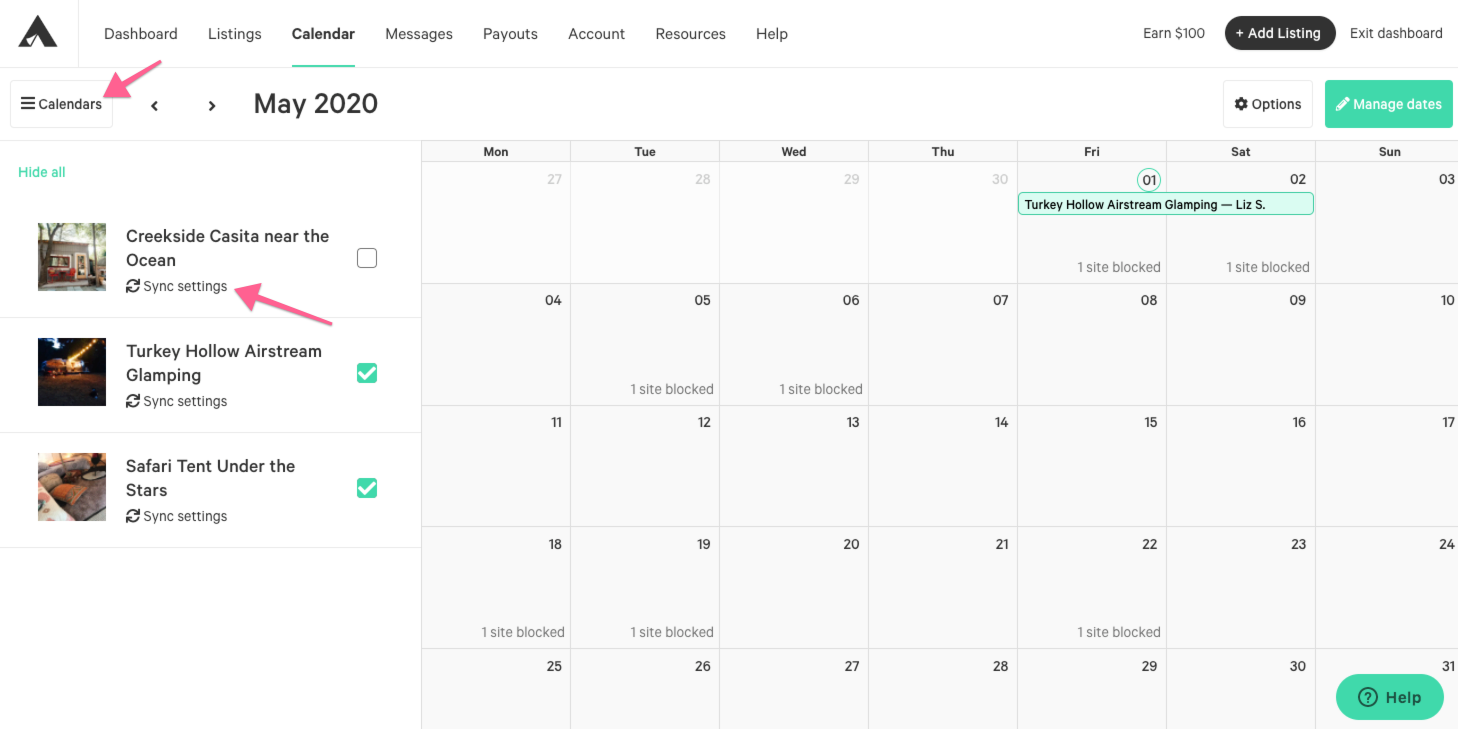Image resolution: width=1458 pixels, height=729 pixels.
Task: Click '1 site blocked' on May 18
Action: coord(523,632)
